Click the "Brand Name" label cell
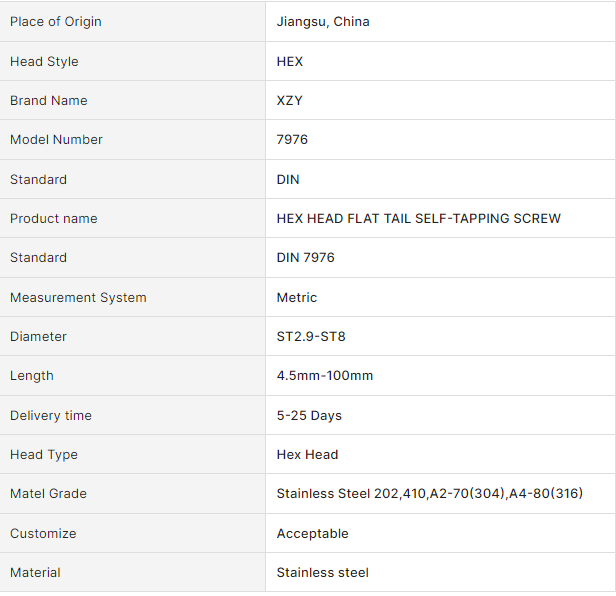 [x=49, y=101]
